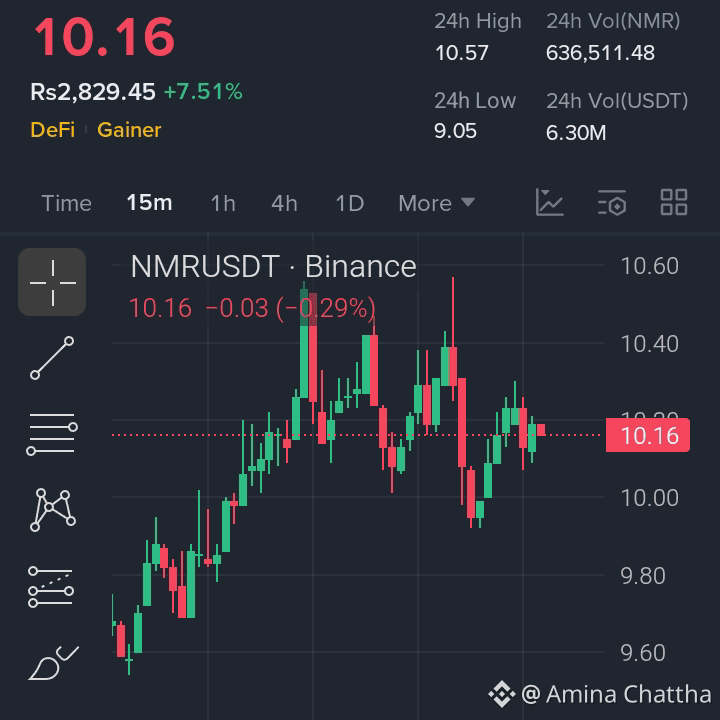Select the brush drawing tool
Image resolution: width=720 pixels, height=720 pixels.
click(x=53, y=663)
